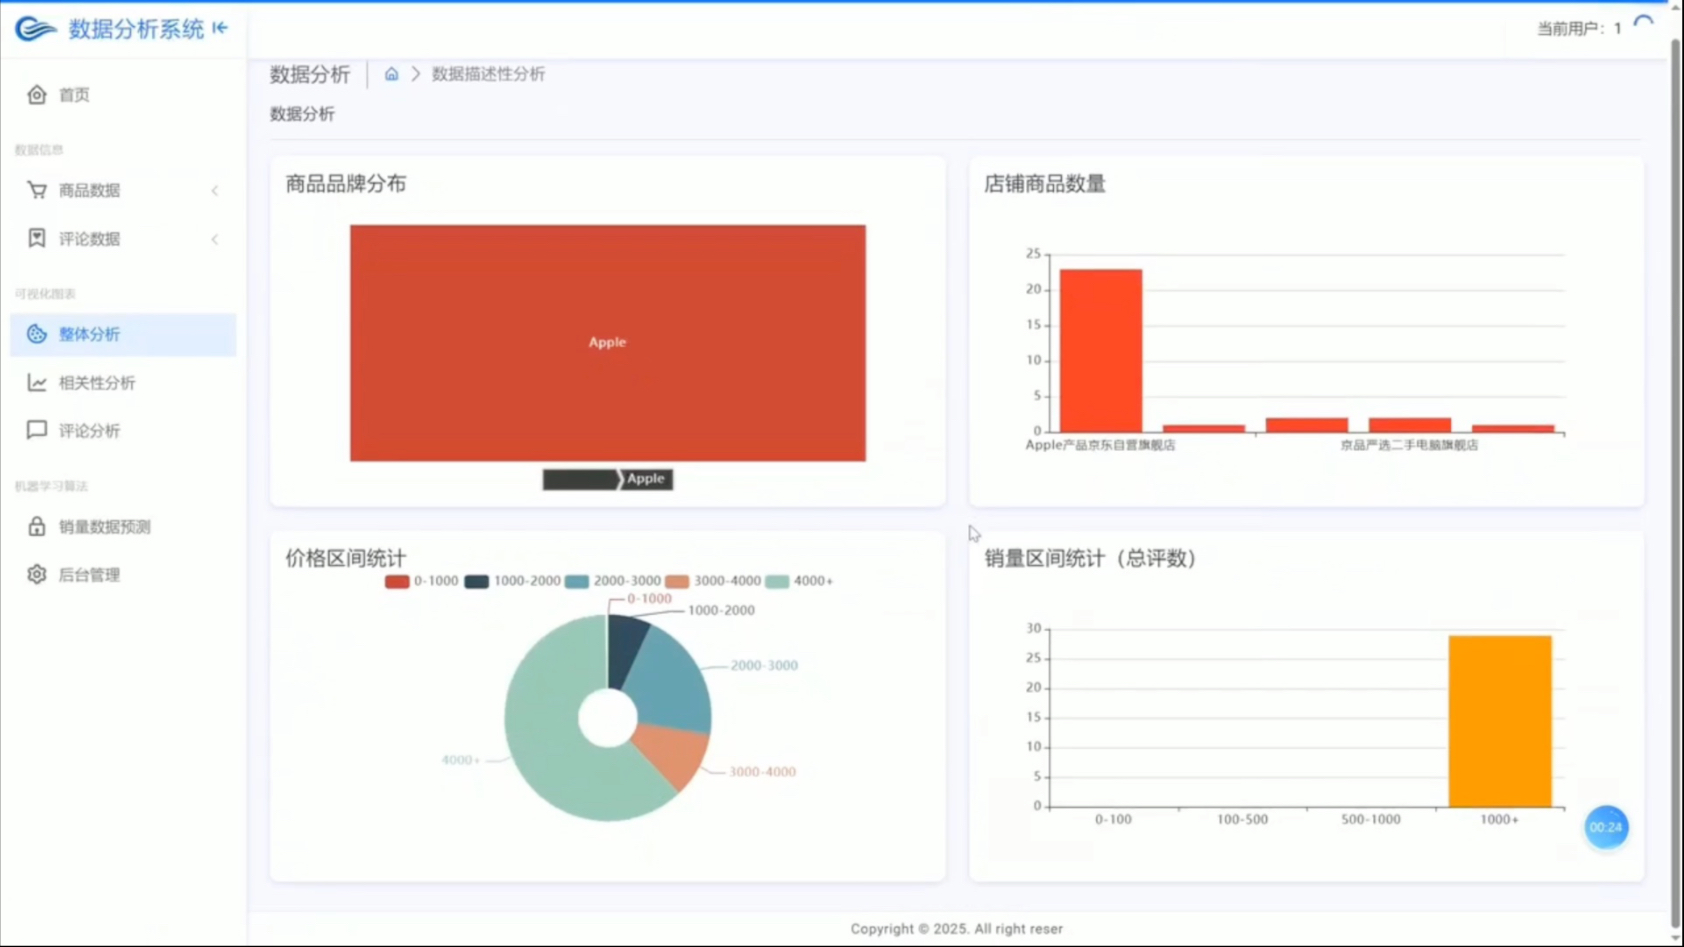Image resolution: width=1684 pixels, height=947 pixels.
Task: Open the 评论数据 menu item
Action: 123,238
